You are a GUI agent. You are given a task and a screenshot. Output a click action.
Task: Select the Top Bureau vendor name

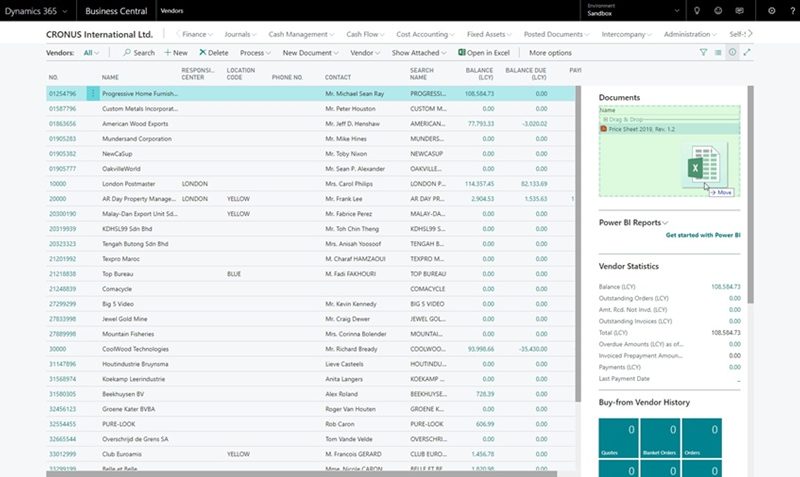[x=117, y=274]
